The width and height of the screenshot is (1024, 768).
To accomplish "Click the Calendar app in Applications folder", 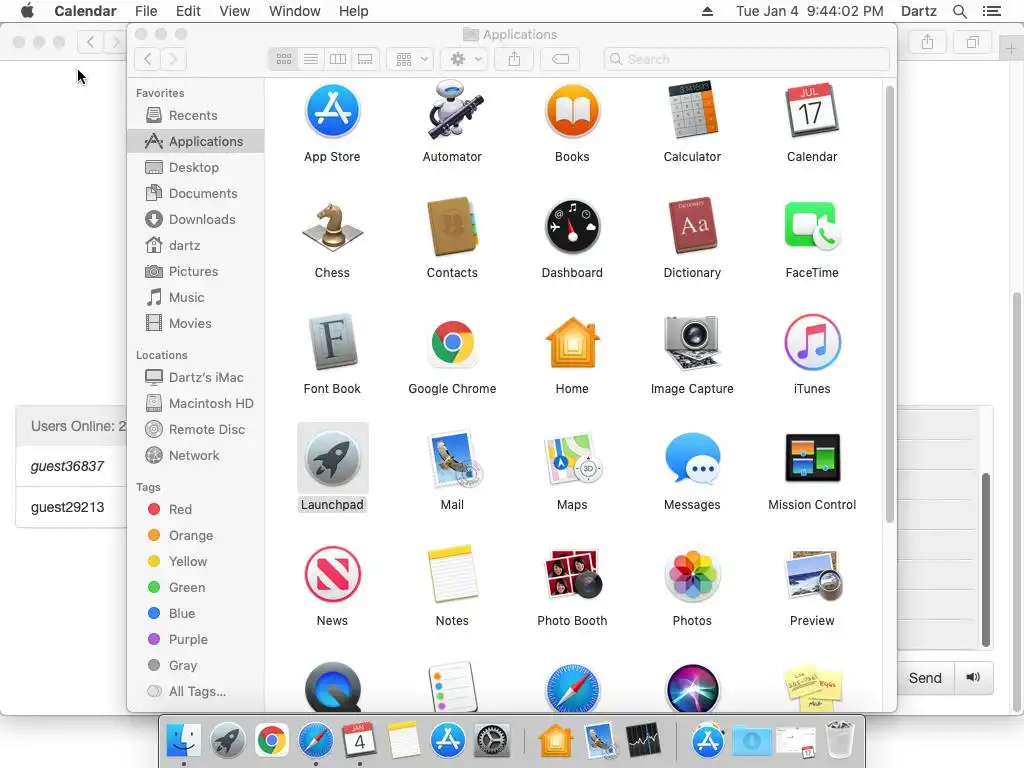I will click(812, 110).
